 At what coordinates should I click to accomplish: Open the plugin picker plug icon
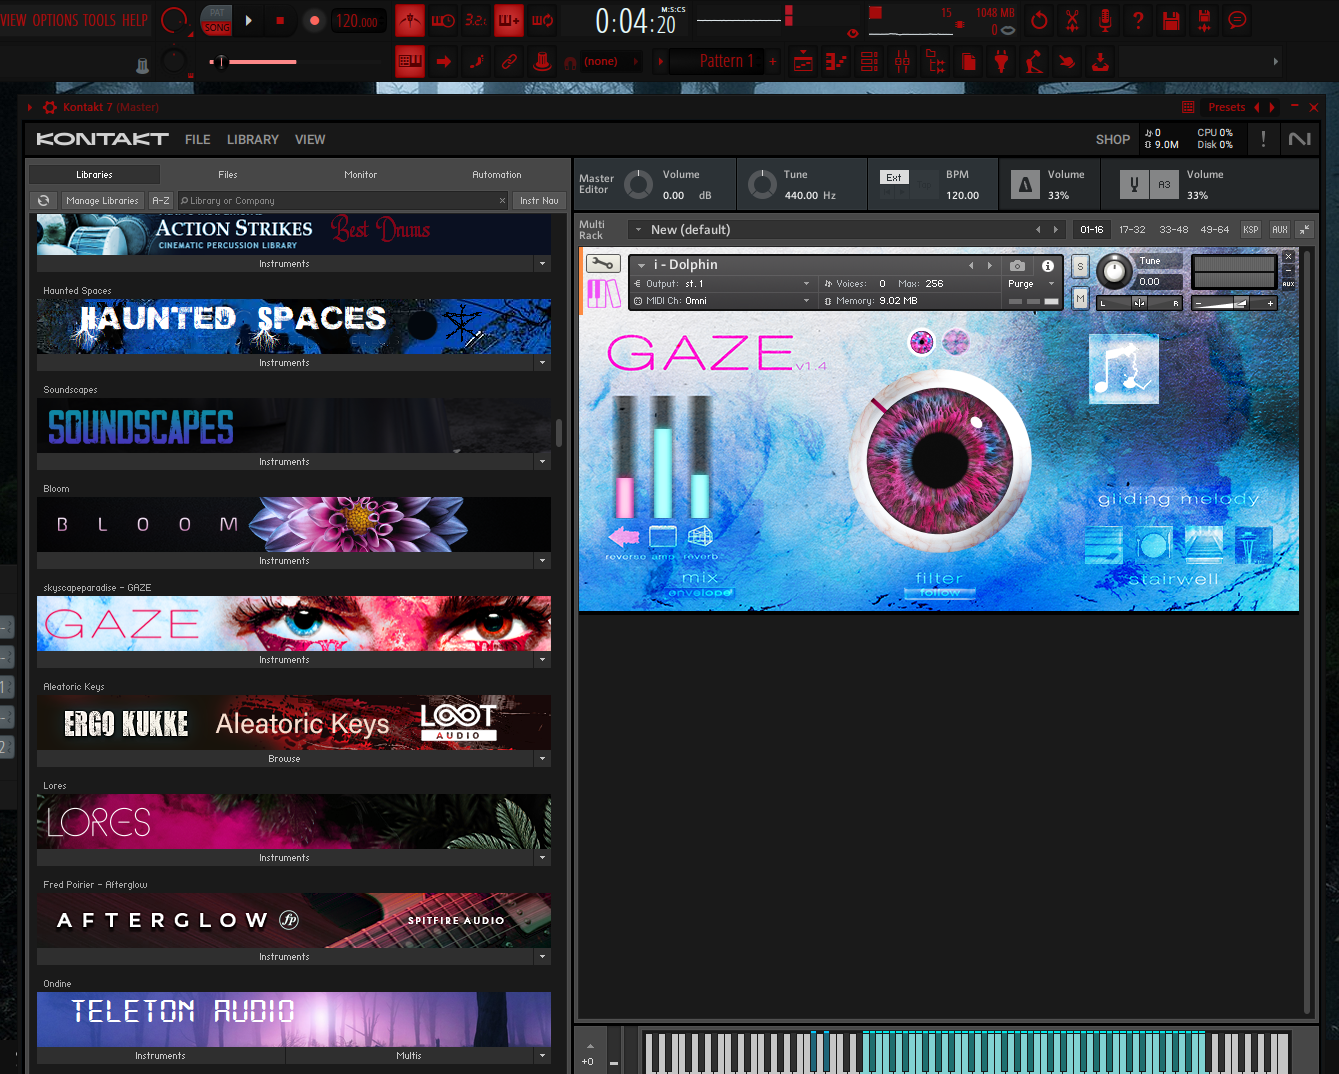click(x=1001, y=62)
